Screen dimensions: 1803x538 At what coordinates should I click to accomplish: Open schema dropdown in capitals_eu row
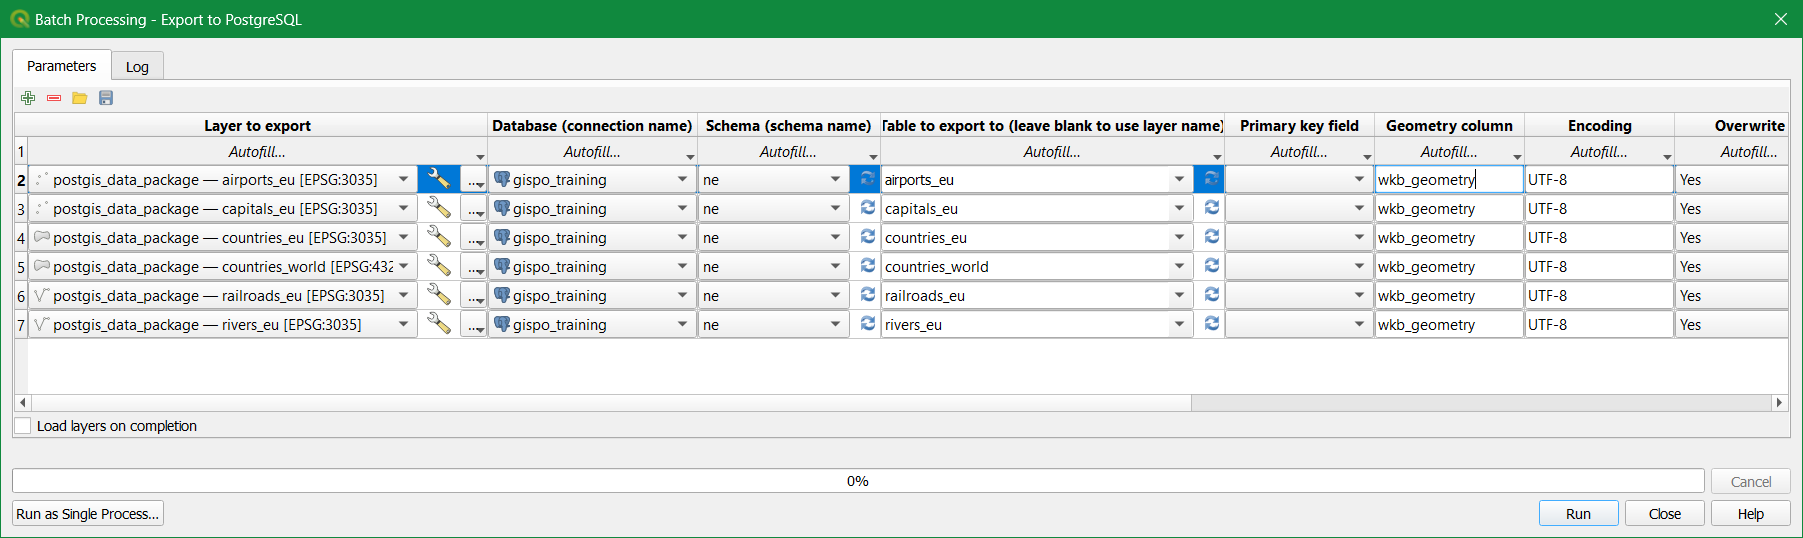click(835, 208)
